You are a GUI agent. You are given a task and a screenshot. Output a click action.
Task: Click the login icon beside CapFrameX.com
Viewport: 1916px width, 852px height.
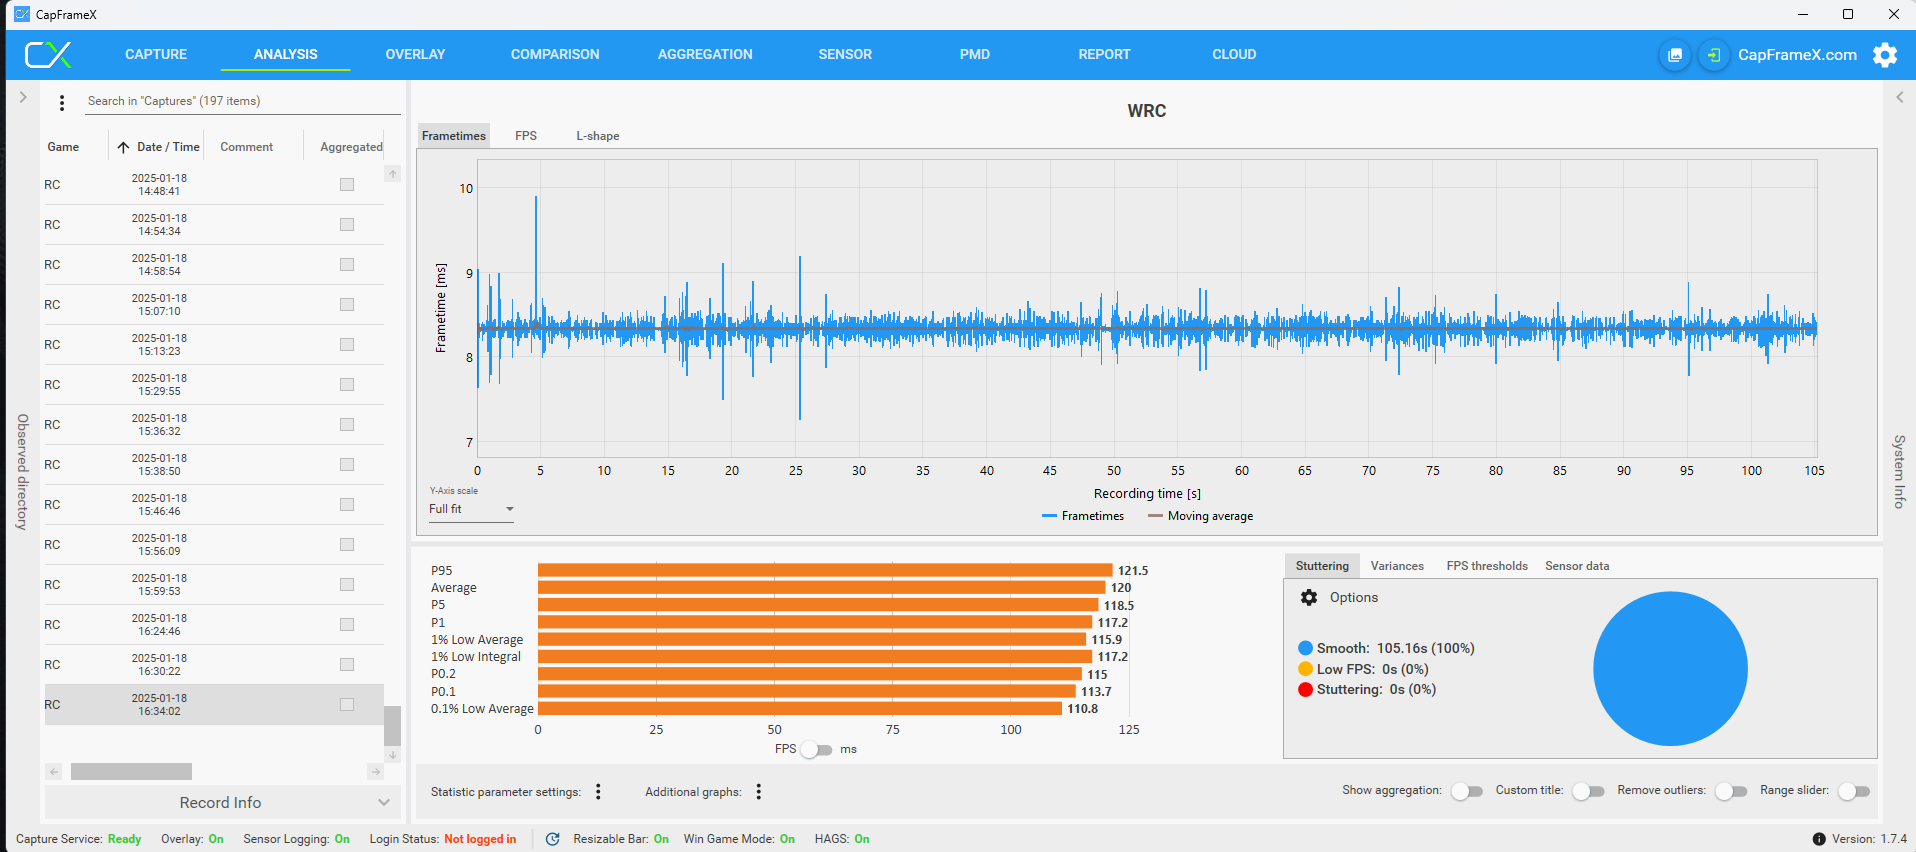tap(1713, 55)
